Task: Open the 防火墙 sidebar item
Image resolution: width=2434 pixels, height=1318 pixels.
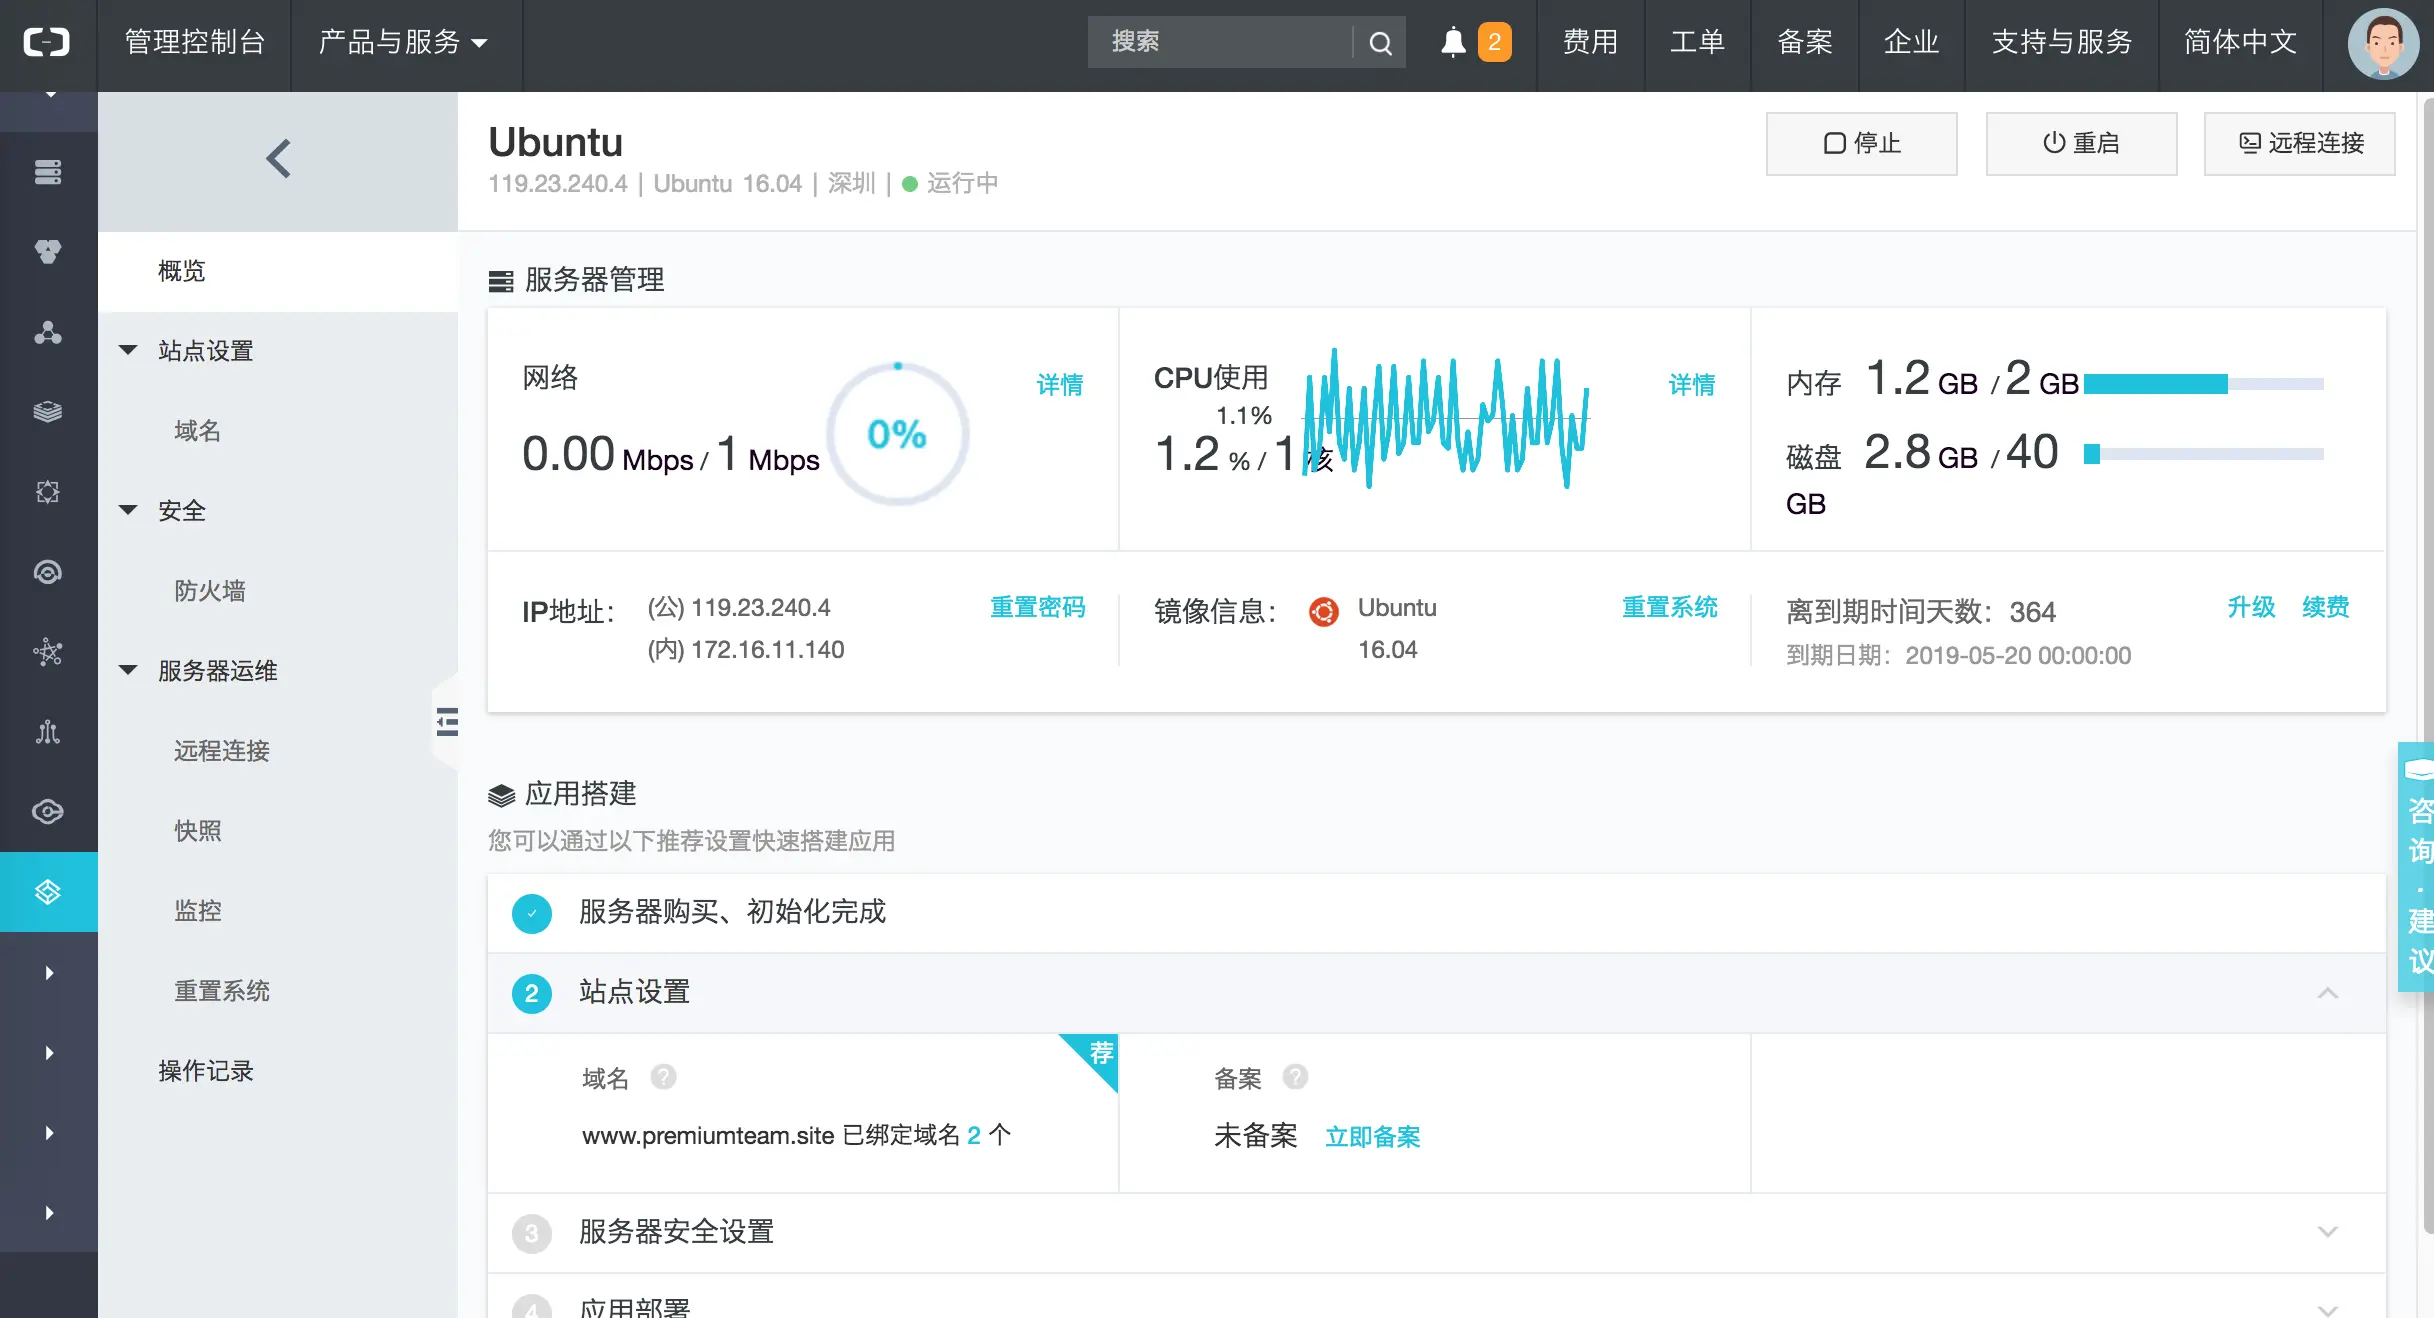Action: [210, 591]
